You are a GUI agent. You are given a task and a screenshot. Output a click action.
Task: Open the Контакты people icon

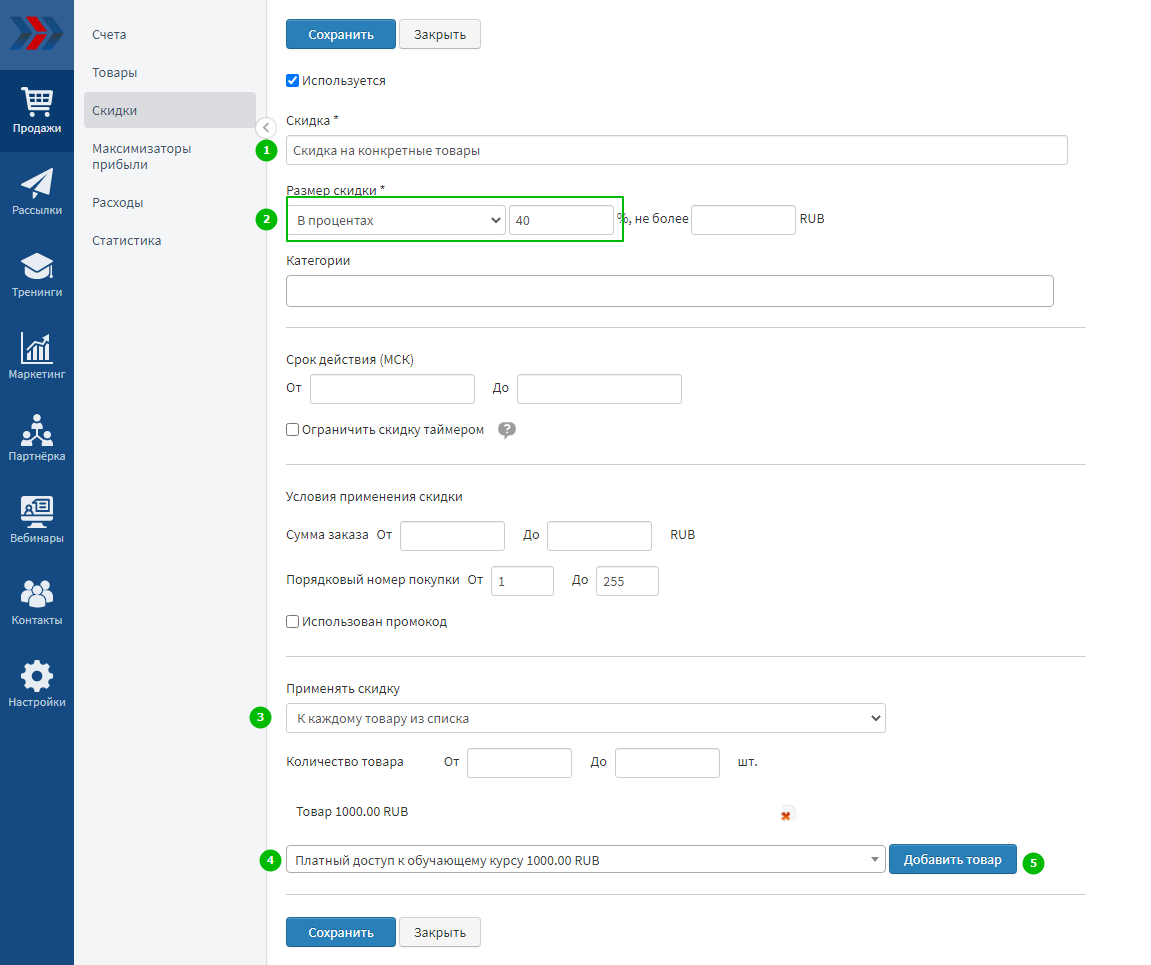click(x=37, y=602)
